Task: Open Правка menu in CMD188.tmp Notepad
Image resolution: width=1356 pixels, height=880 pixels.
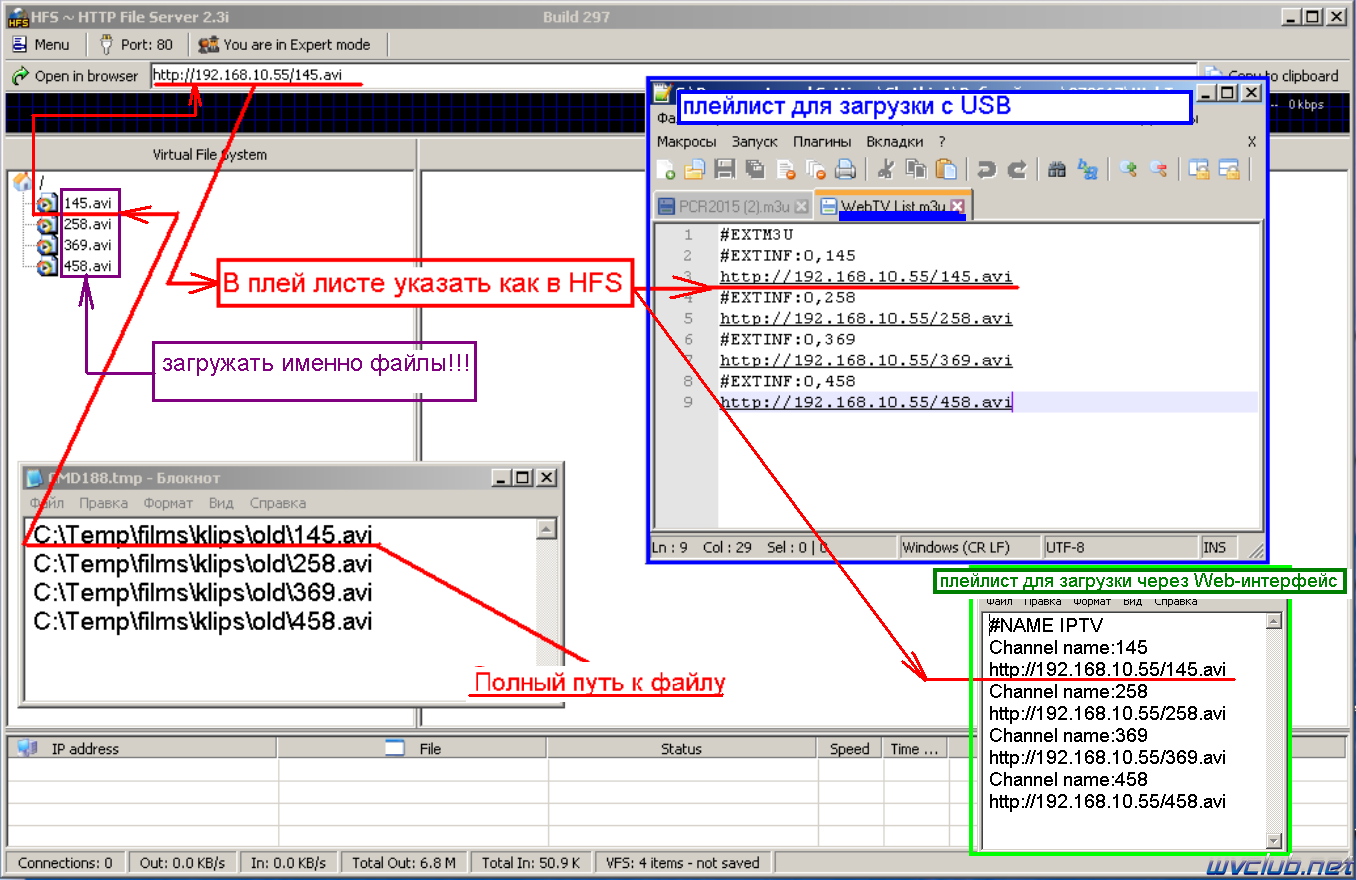Action: click(104, 503)
